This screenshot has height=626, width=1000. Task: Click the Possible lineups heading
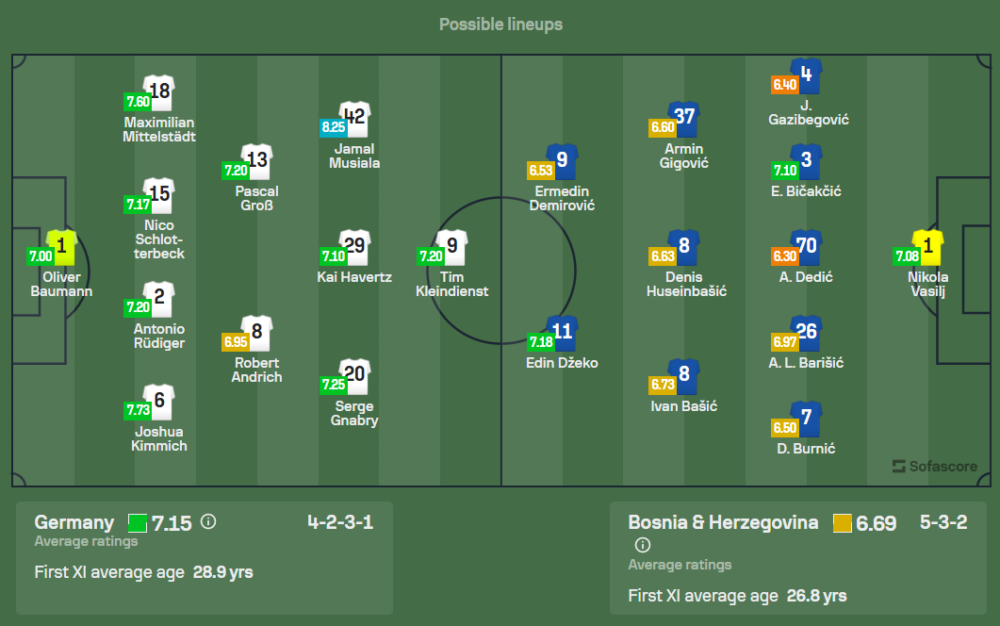point(500,24)
